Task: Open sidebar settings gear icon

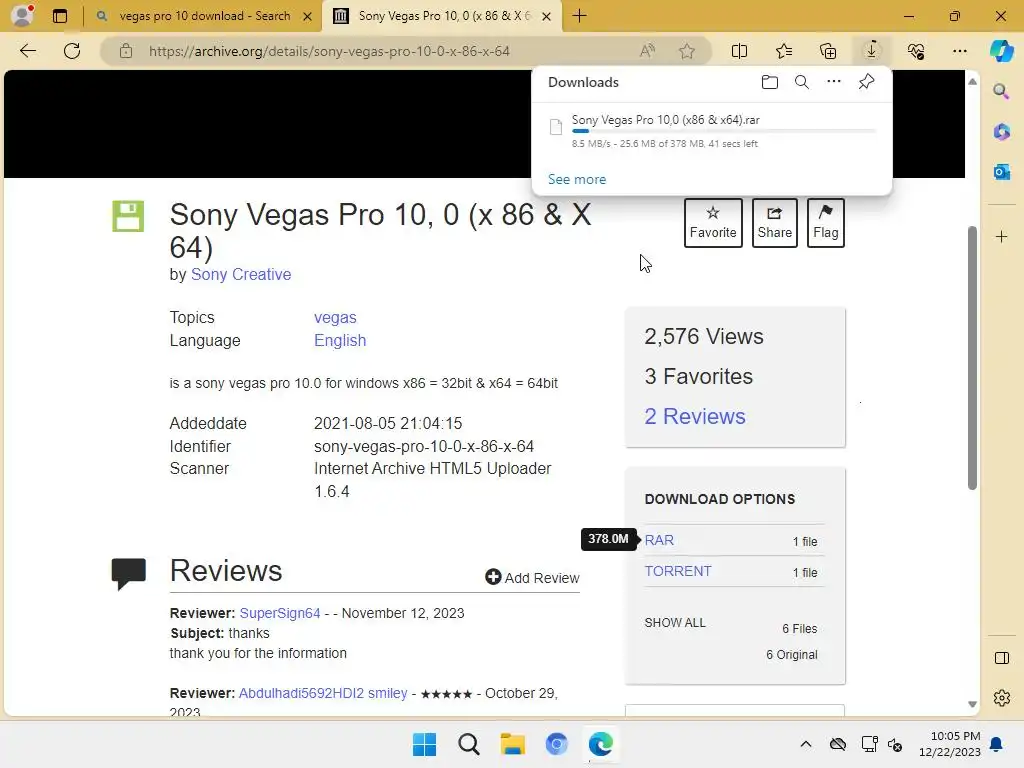Action: point(1001,698)
